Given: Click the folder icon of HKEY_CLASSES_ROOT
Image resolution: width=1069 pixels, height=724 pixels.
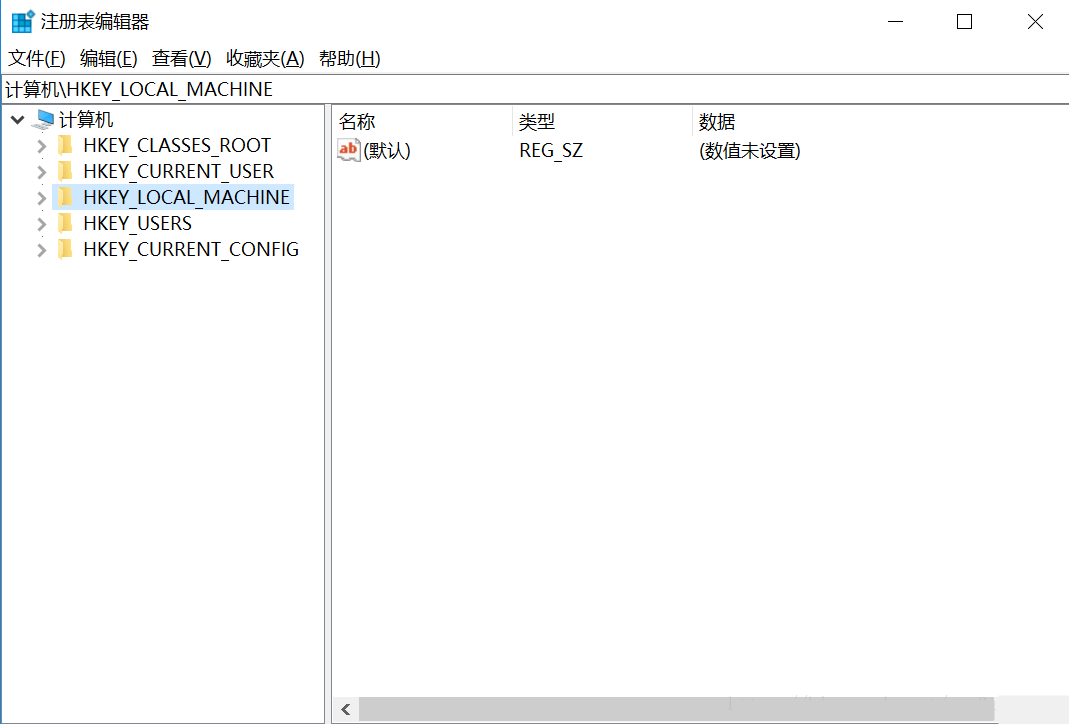Looking at the screenshot, I should [x=64, y=144].
